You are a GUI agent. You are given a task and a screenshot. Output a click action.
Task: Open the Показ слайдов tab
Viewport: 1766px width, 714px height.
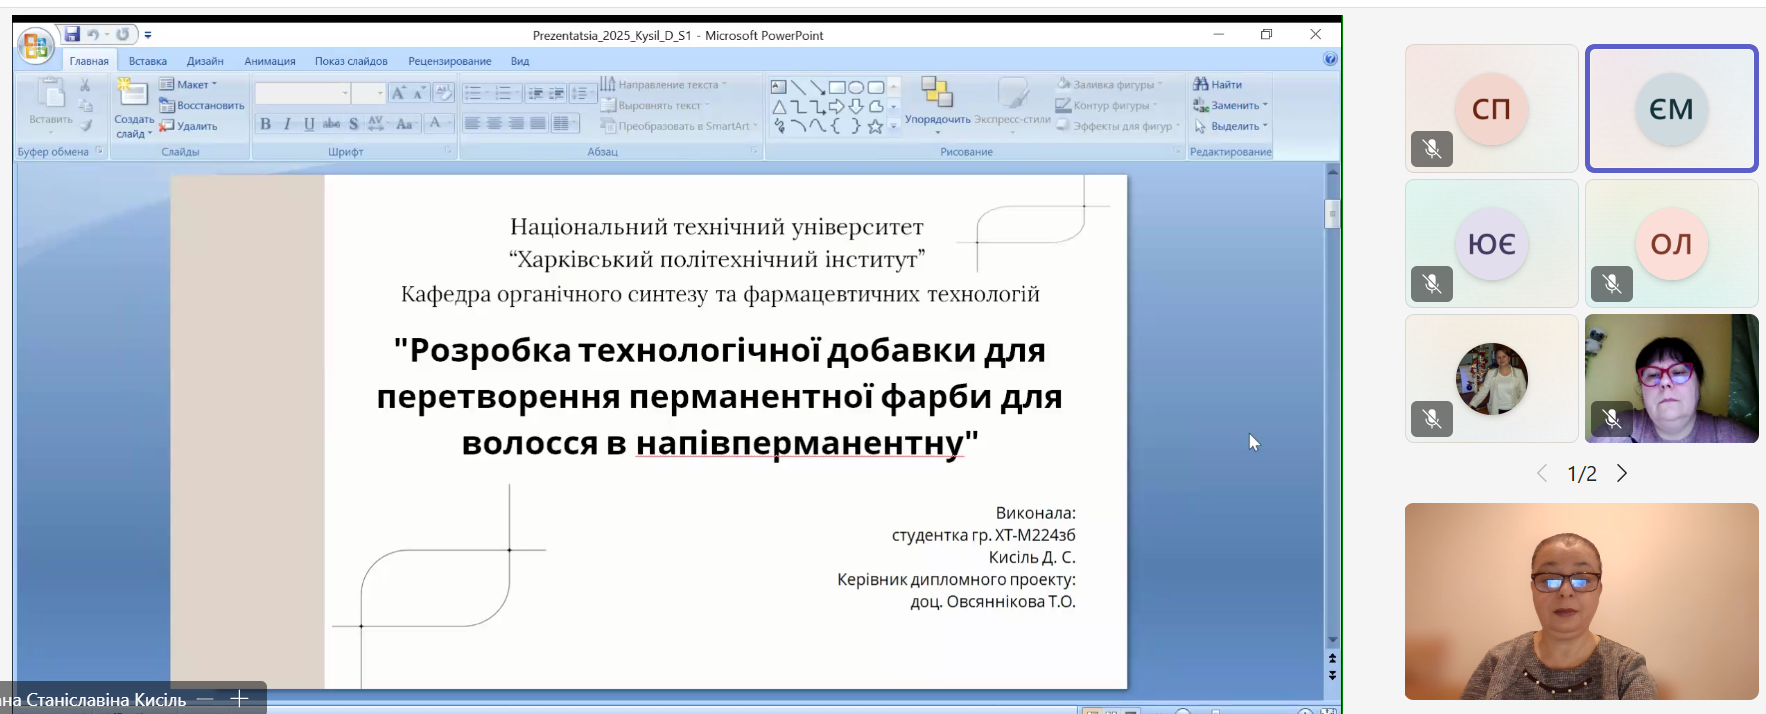pos(351,61)
